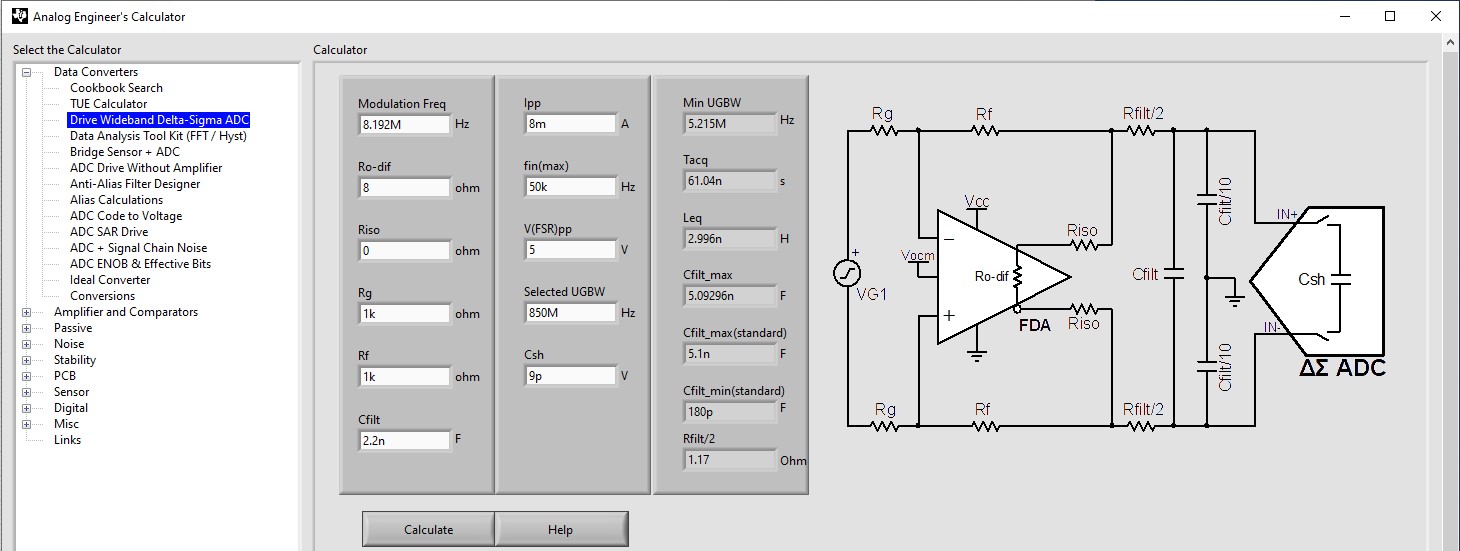Click the Csh value field
The width and height of the screenshot is (1460, 551).
pos(570,376)
